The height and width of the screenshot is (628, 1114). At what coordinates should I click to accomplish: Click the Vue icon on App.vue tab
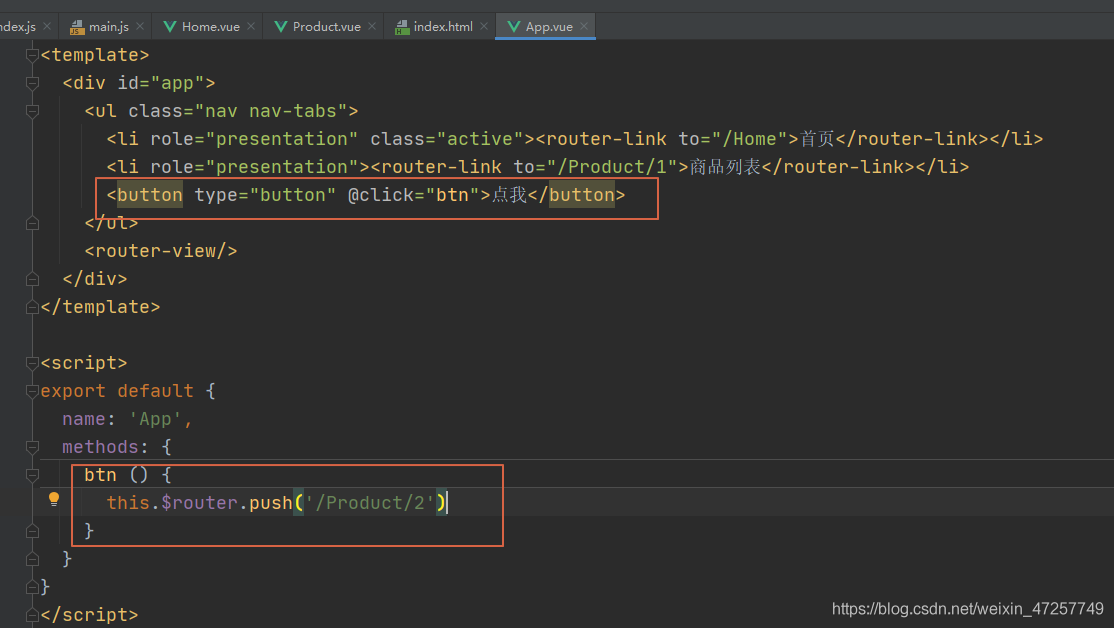click(514, 26)
